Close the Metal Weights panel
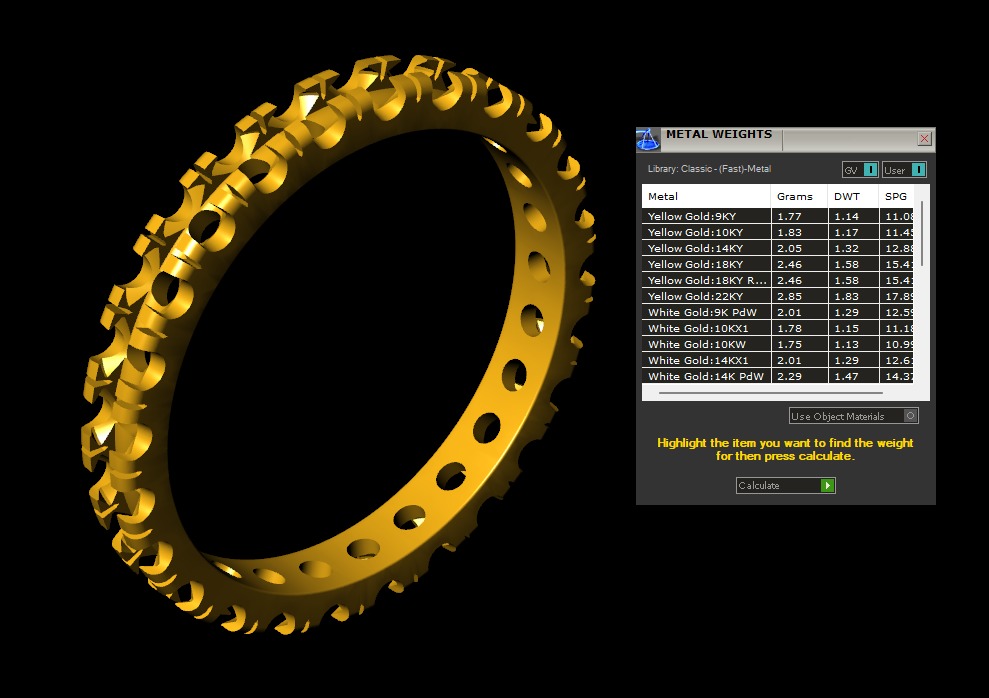 click(924, 139)
